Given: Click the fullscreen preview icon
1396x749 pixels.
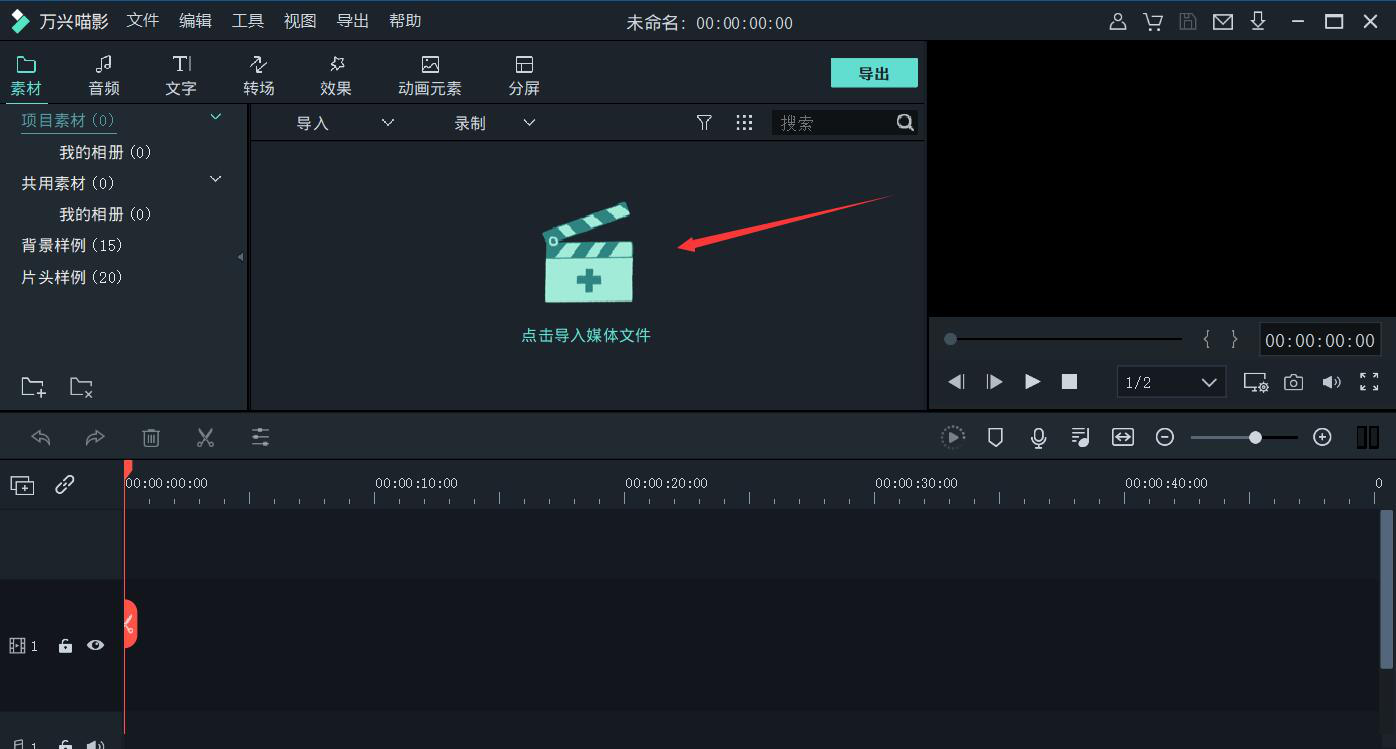Looking at the screenshot, I should (x=1369, y=381).
